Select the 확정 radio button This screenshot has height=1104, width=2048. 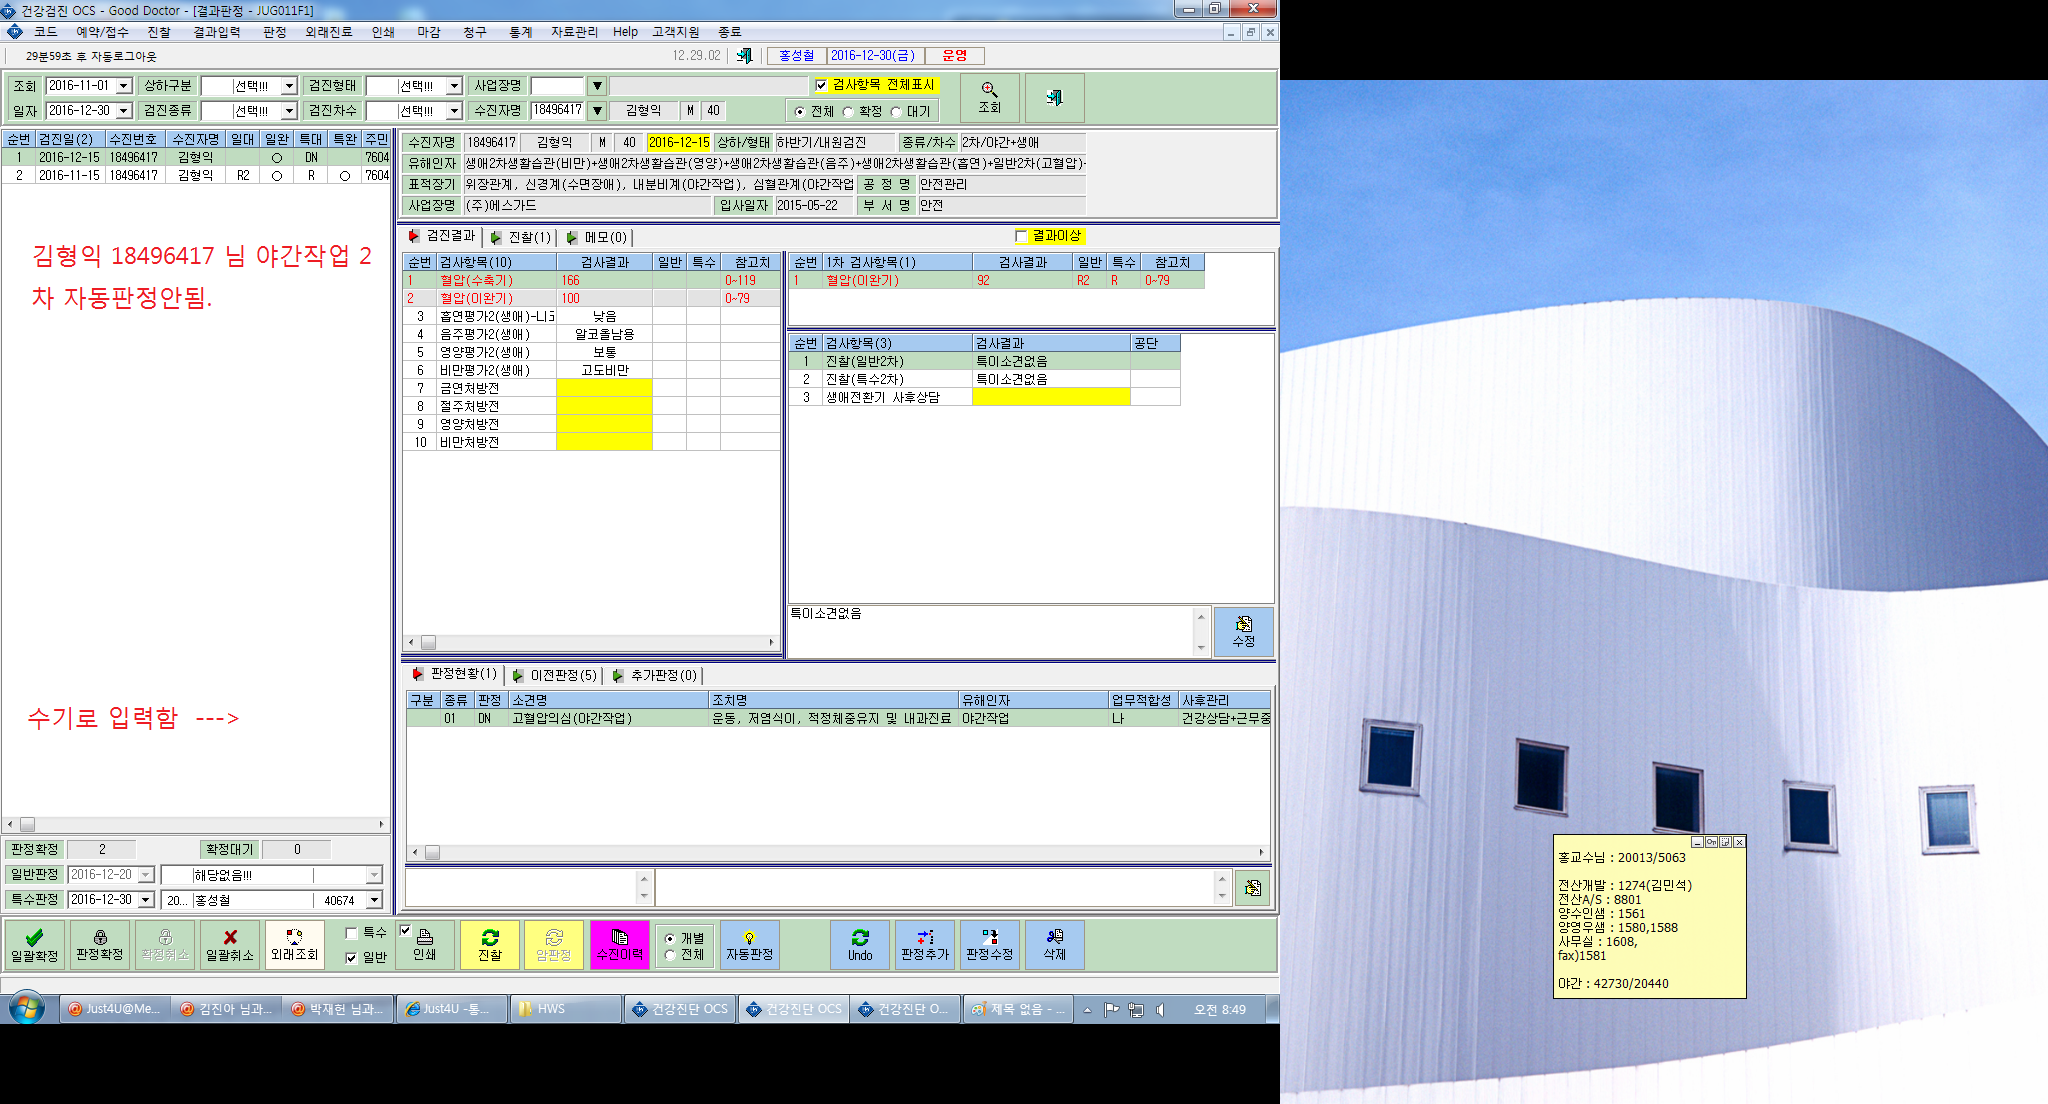pyautogui.click(x=848, y=112)
